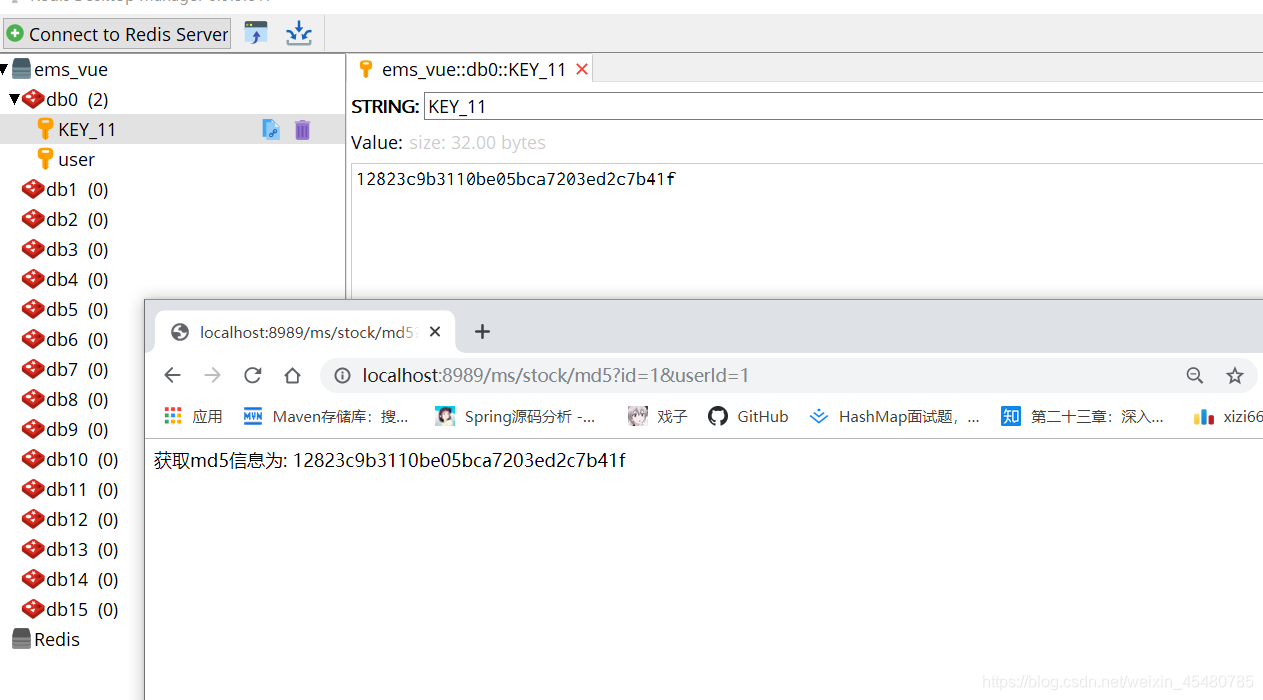Image resolution: width=1263 pixels, height=700 pixels.
Task: Select the ems_vue server icon
Action: (x=21, y=69)
